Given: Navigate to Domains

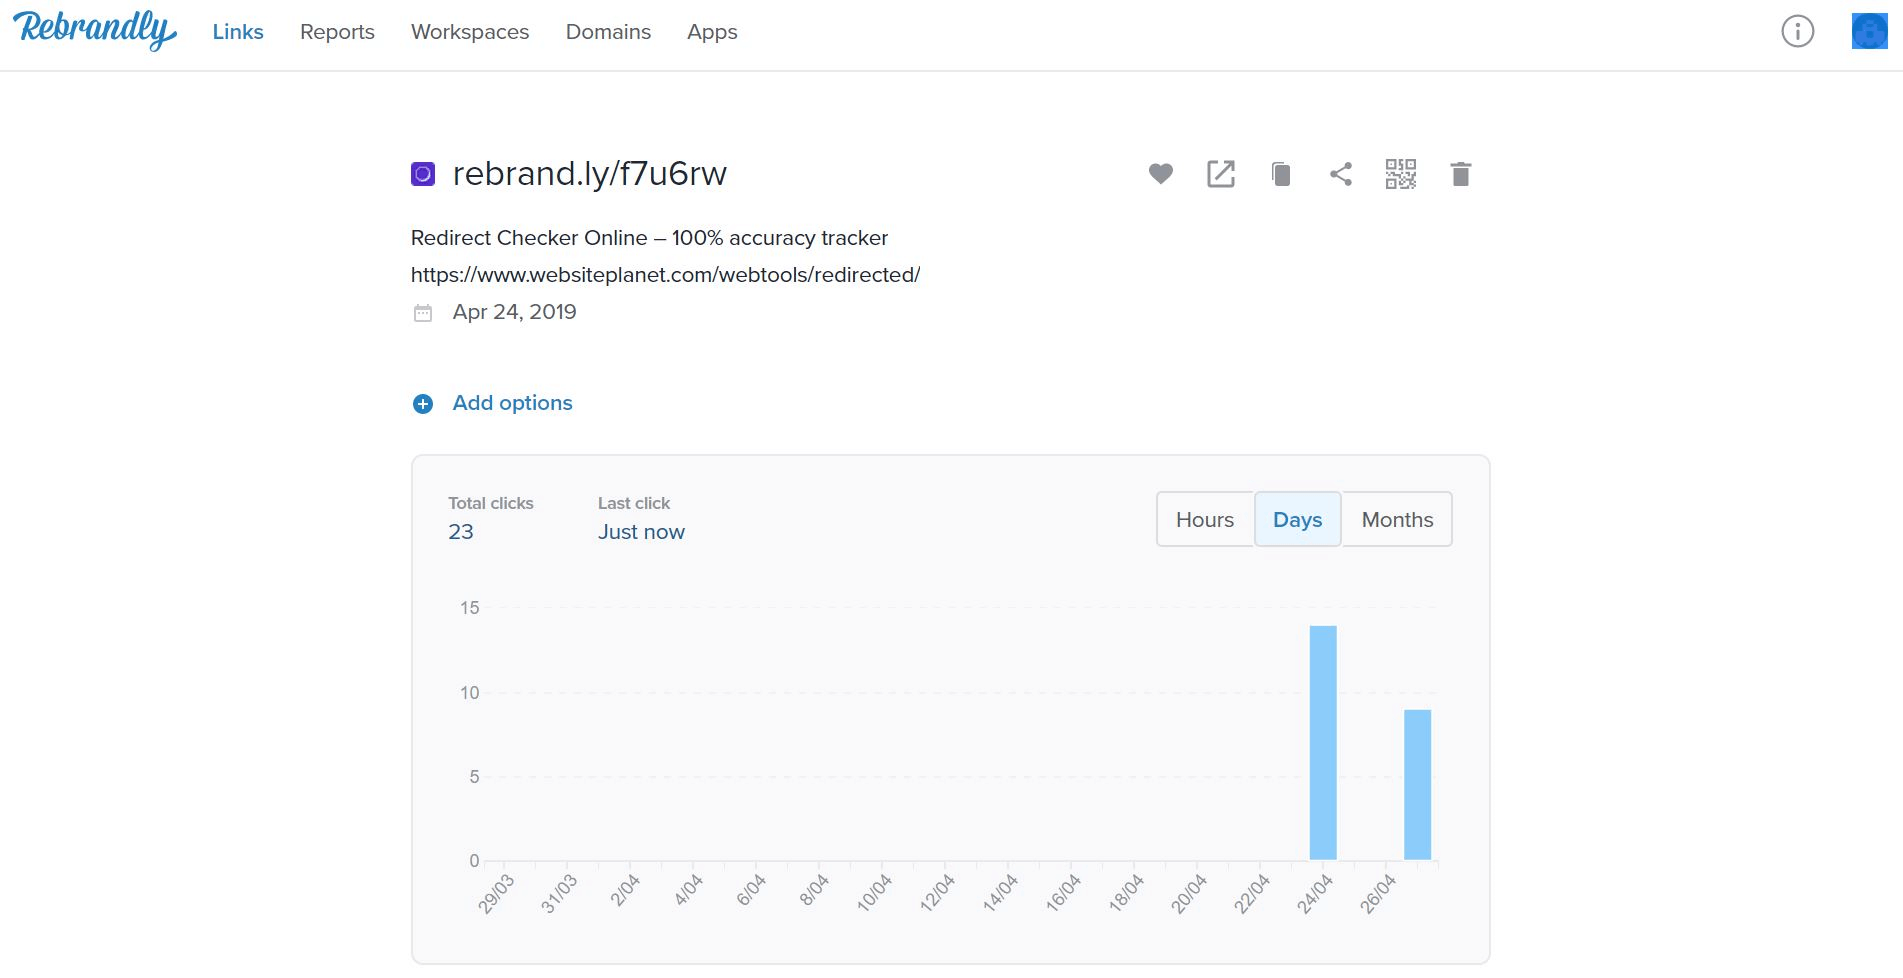Looking at the screenshot, I should (608, 32).
